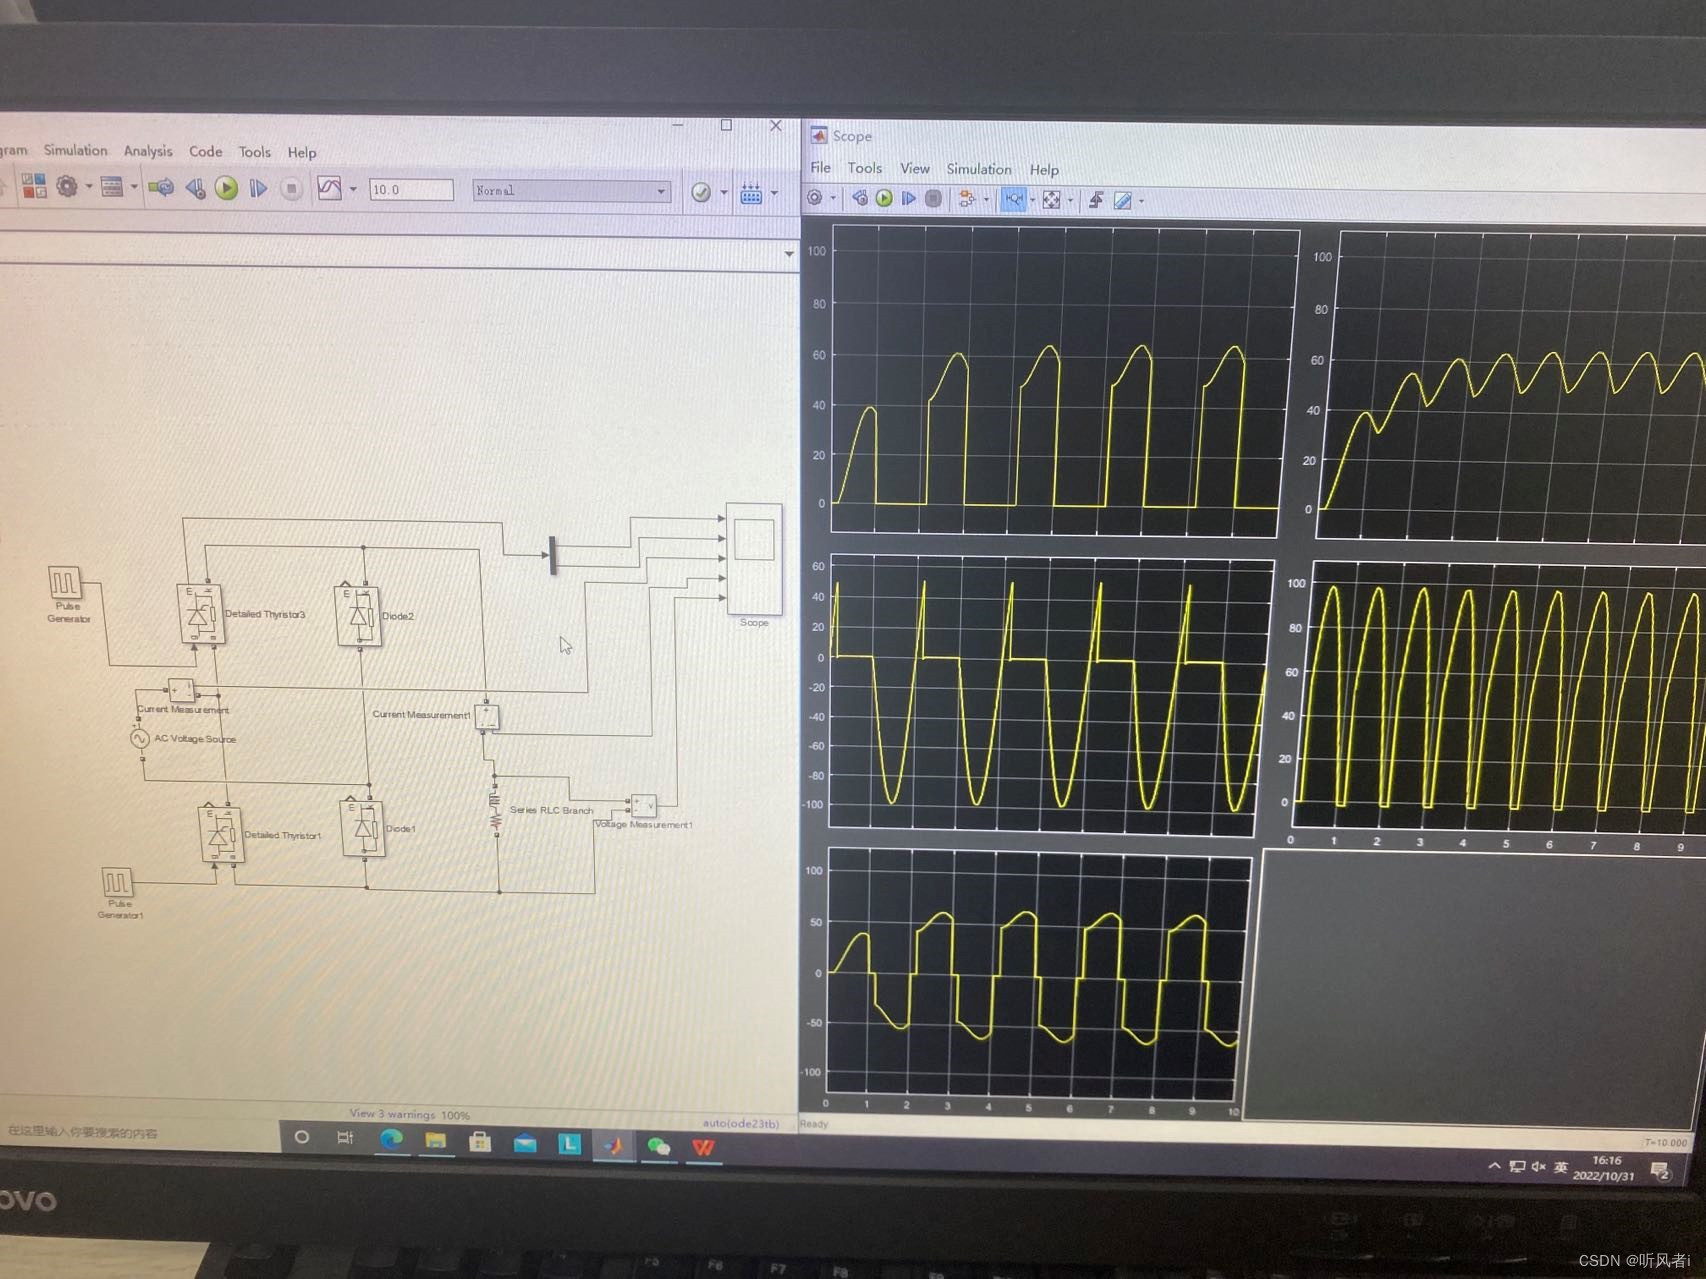The image size is (1706, 1279).
Task: Expand the dropdown arrow beside the Scope settings gear
Action: [833, 199]
